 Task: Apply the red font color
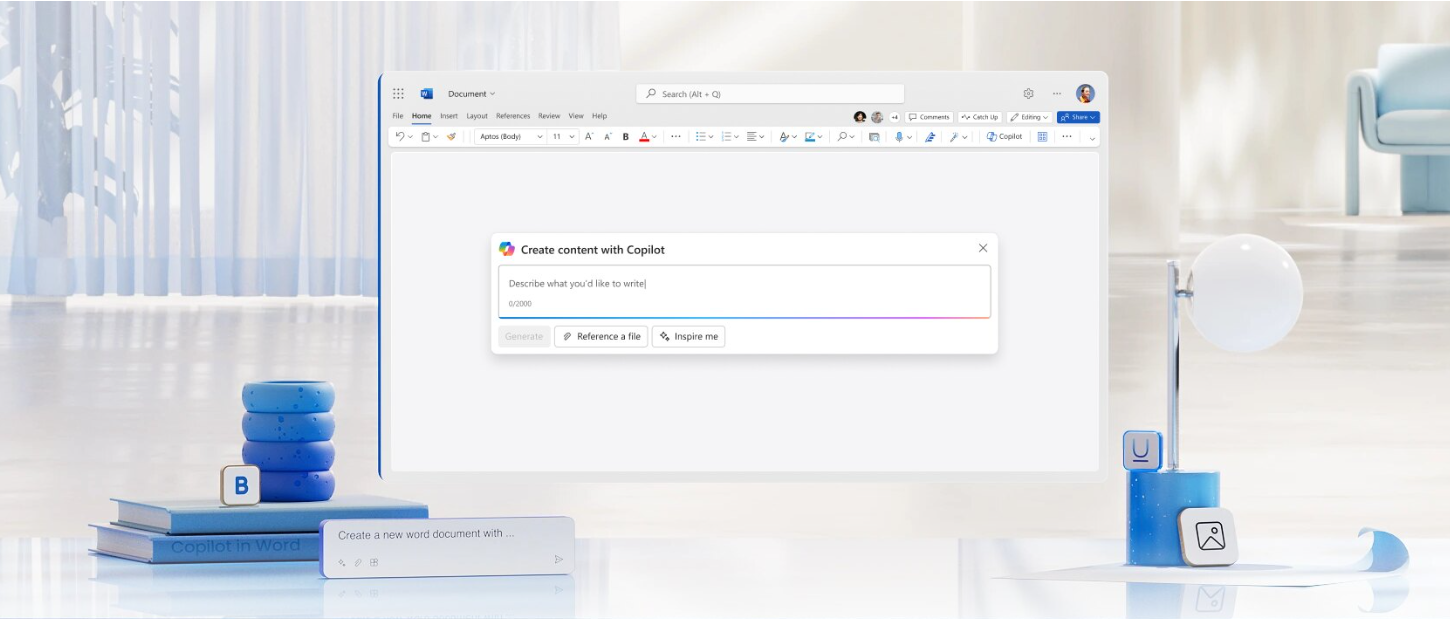click(x=644, y=137)
